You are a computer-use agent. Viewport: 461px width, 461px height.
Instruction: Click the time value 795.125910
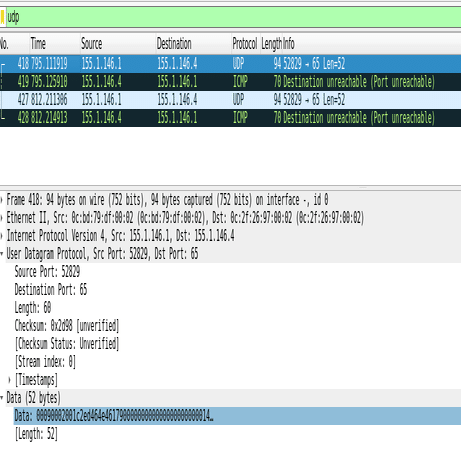[x=49, y=82]
